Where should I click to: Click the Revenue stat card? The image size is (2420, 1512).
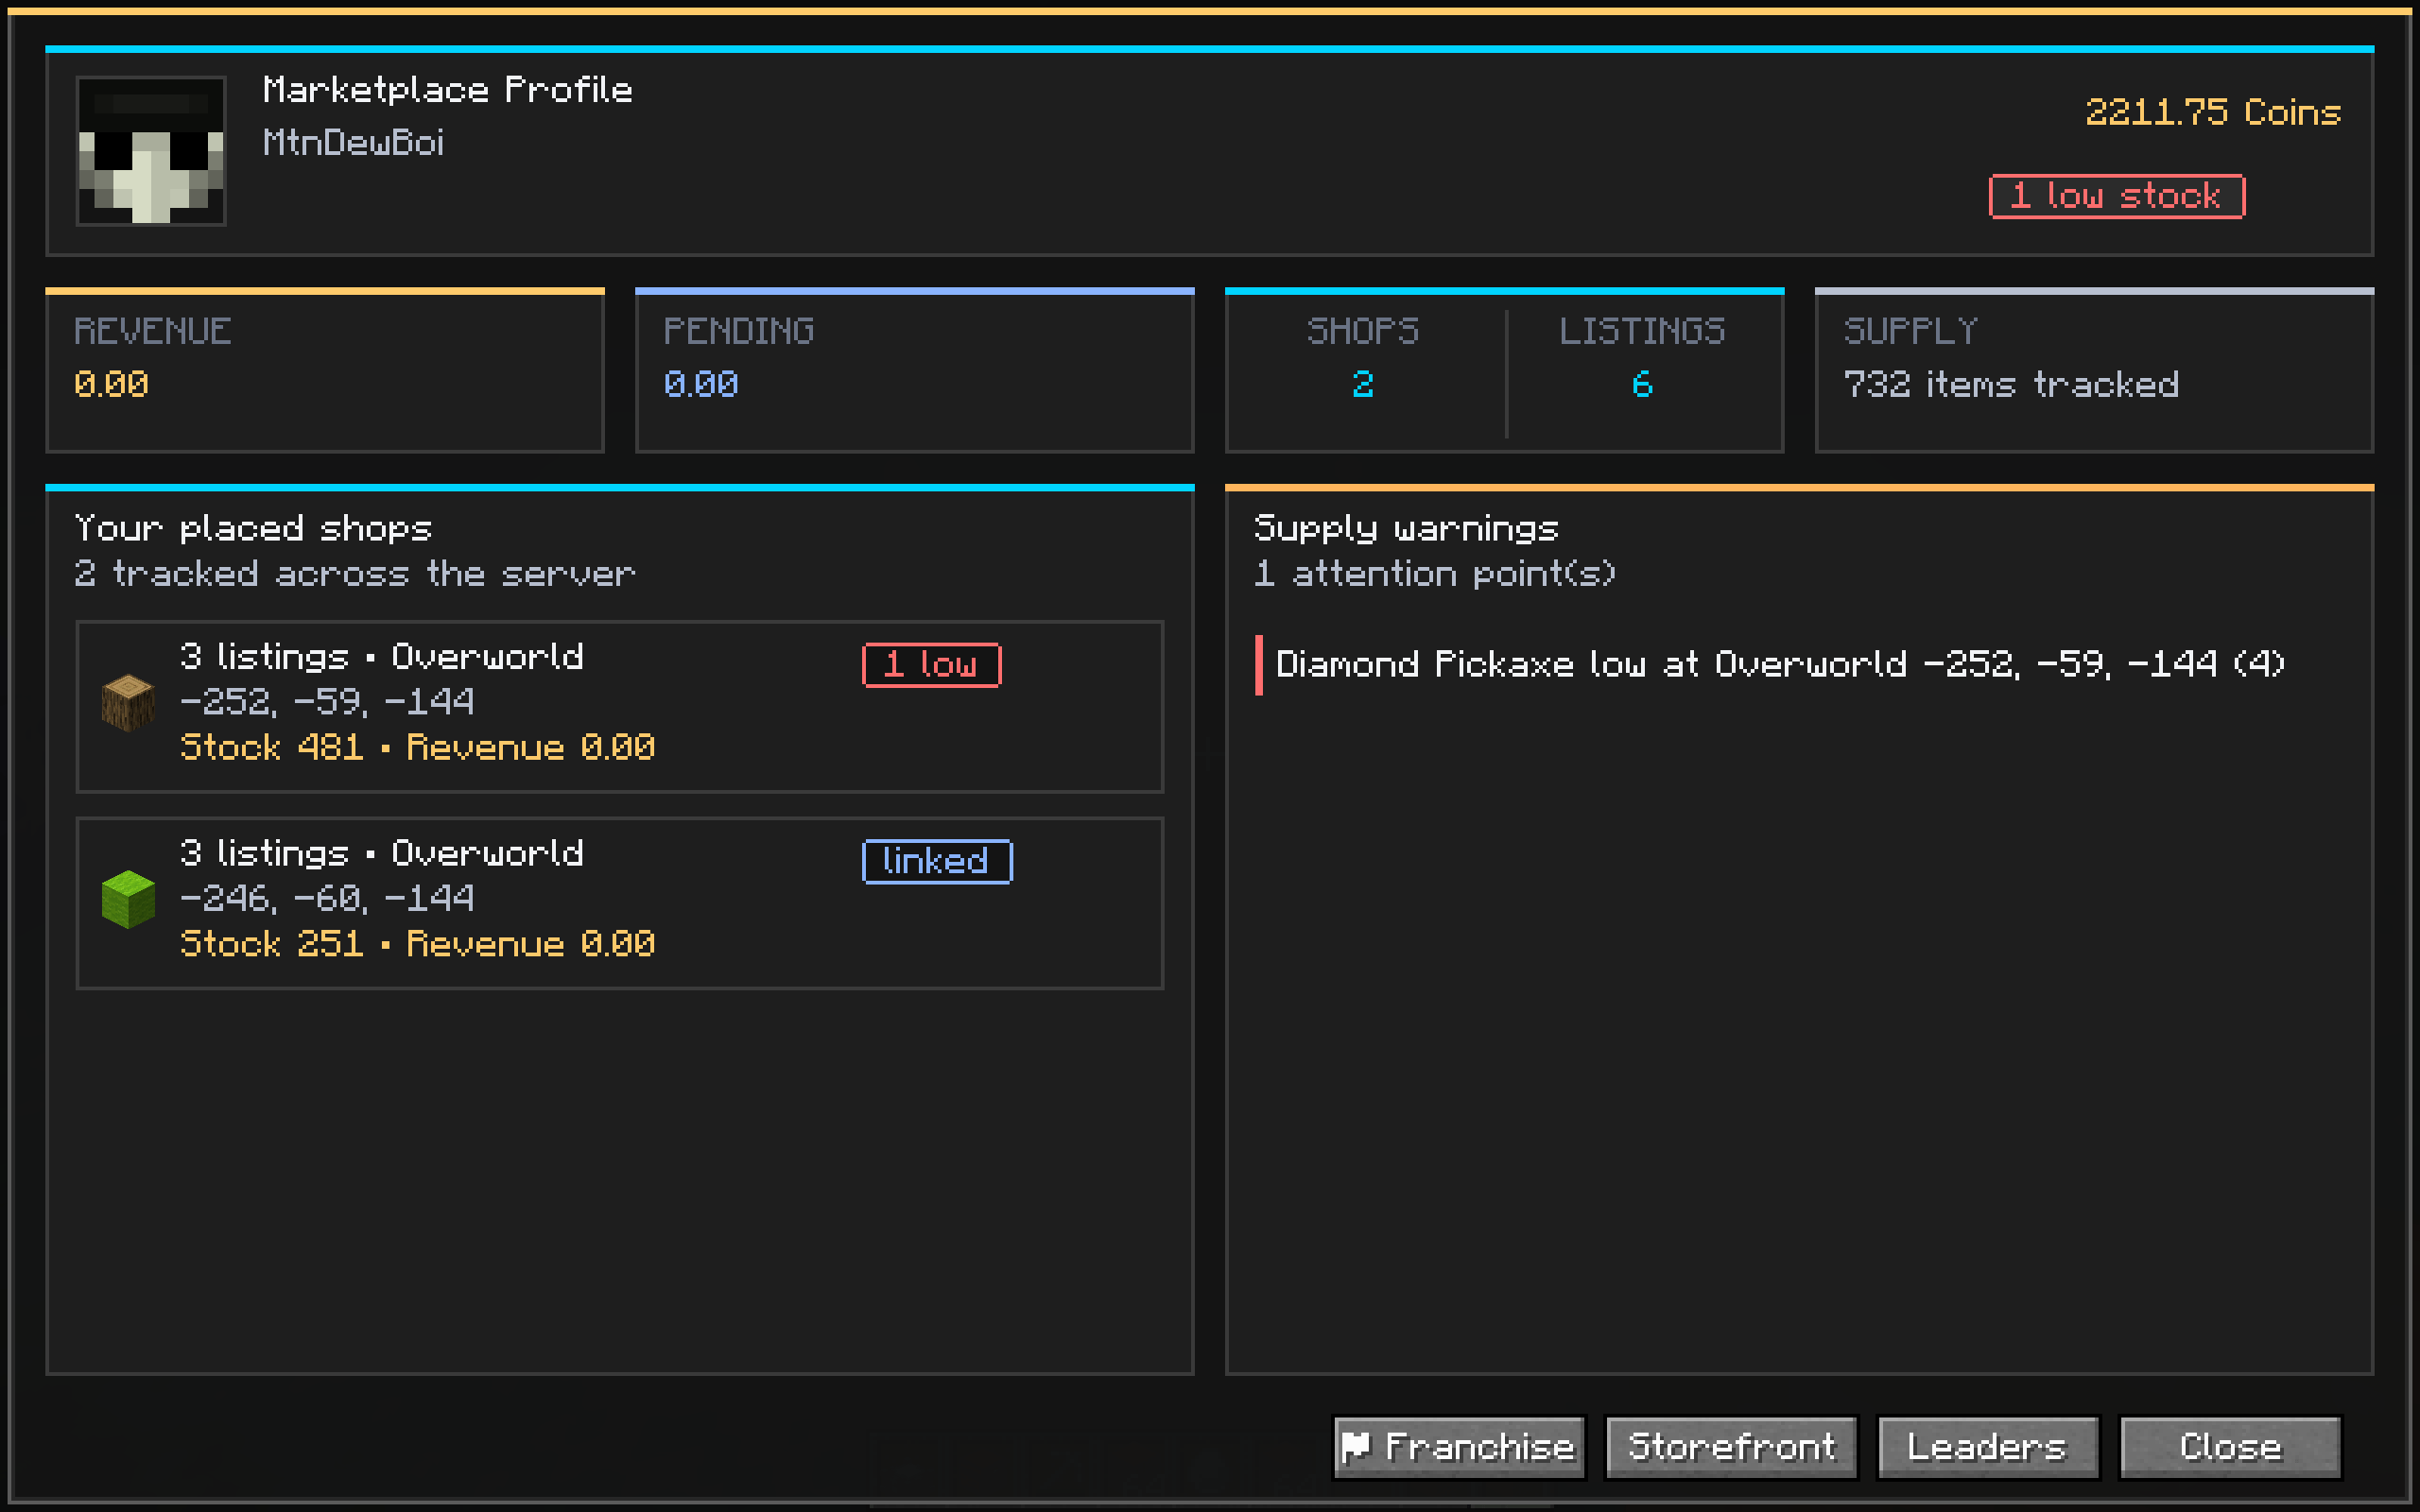coord(325,371)
